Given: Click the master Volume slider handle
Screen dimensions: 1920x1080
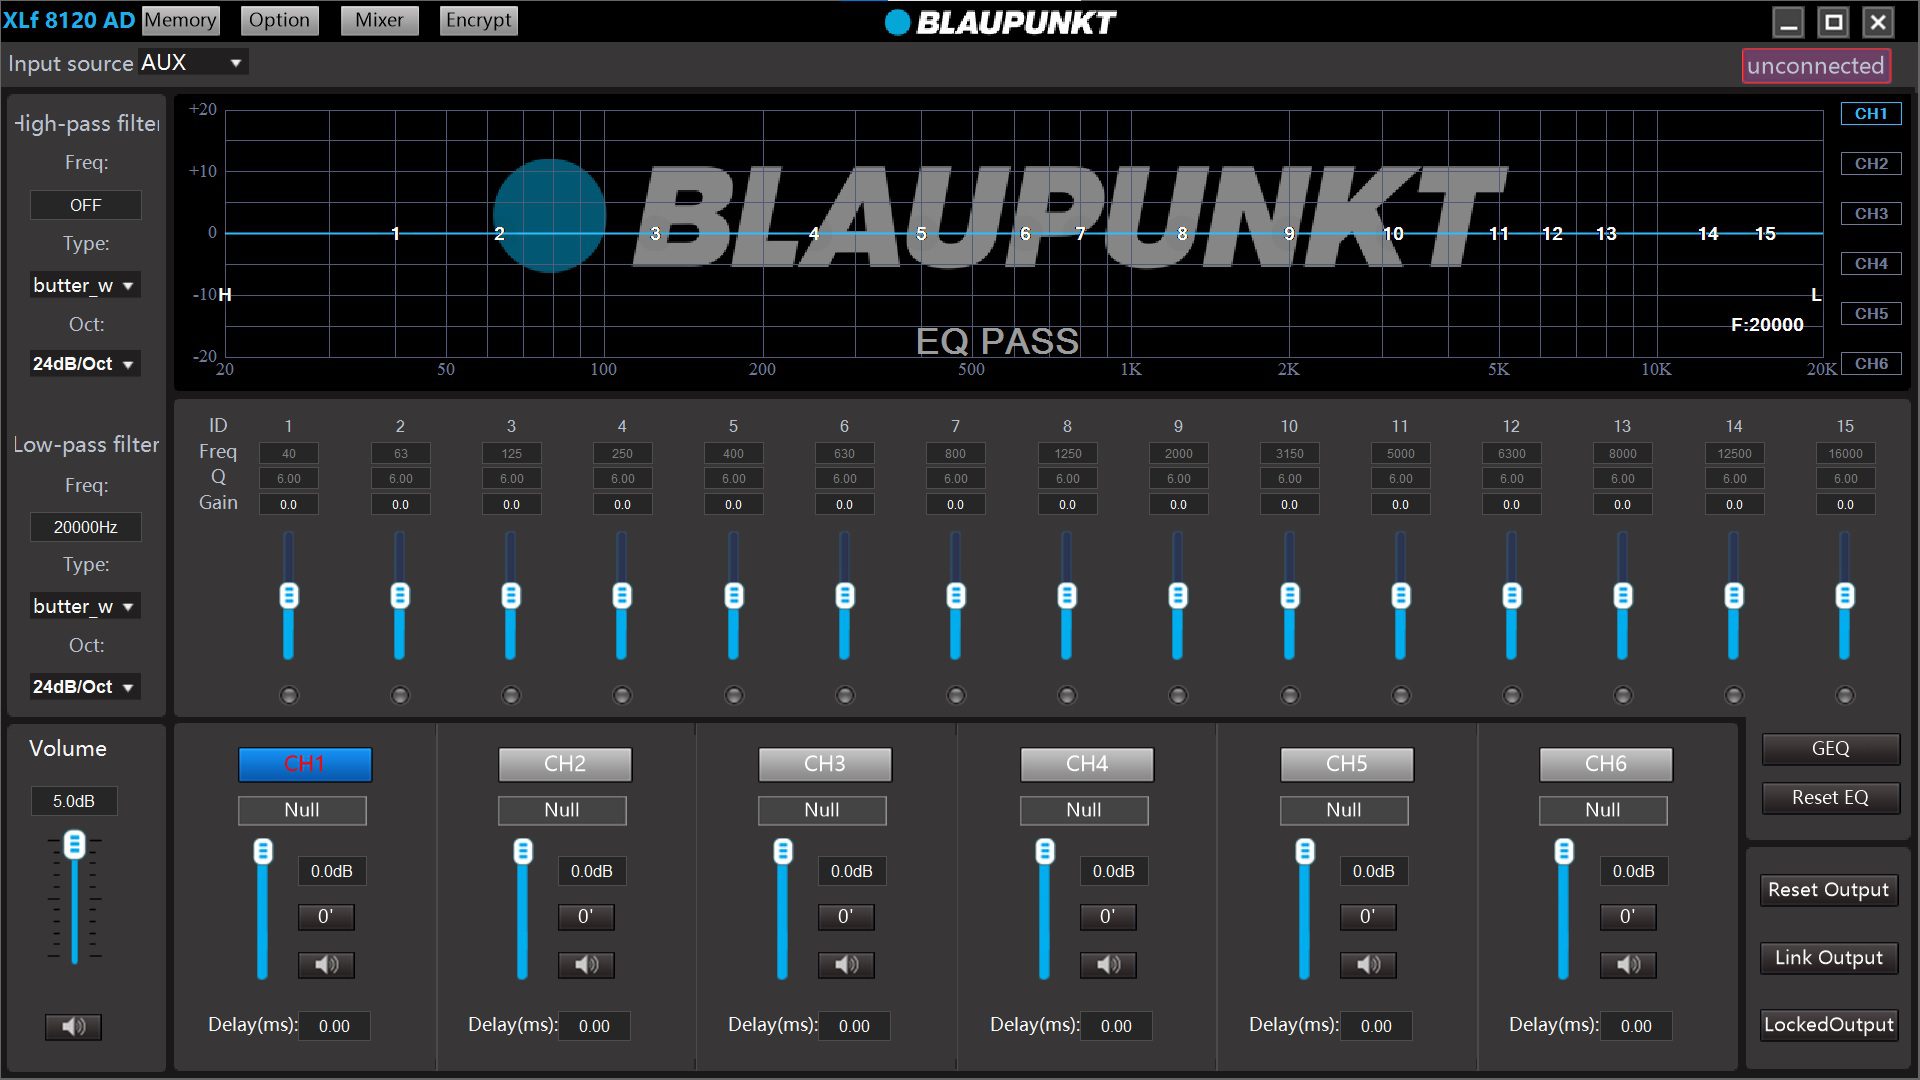Looking at the screenshot, I should (x=74, y=845).
